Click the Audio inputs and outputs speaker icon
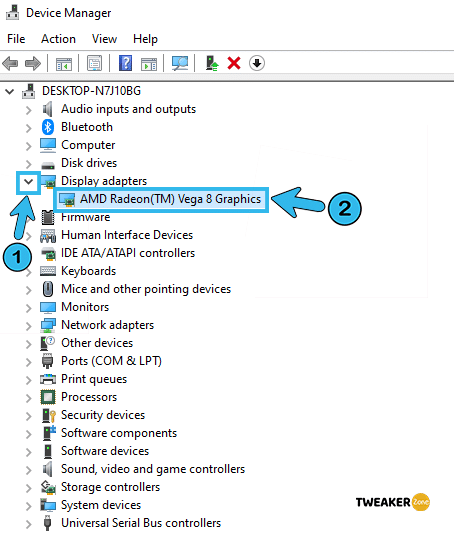Screen dimensions: 454x537 pos(48,109)
